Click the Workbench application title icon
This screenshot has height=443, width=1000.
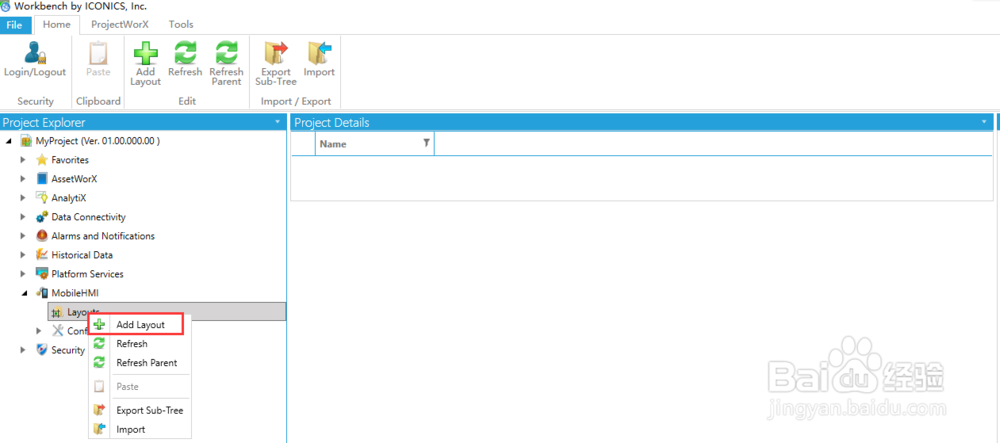point(6,6)
